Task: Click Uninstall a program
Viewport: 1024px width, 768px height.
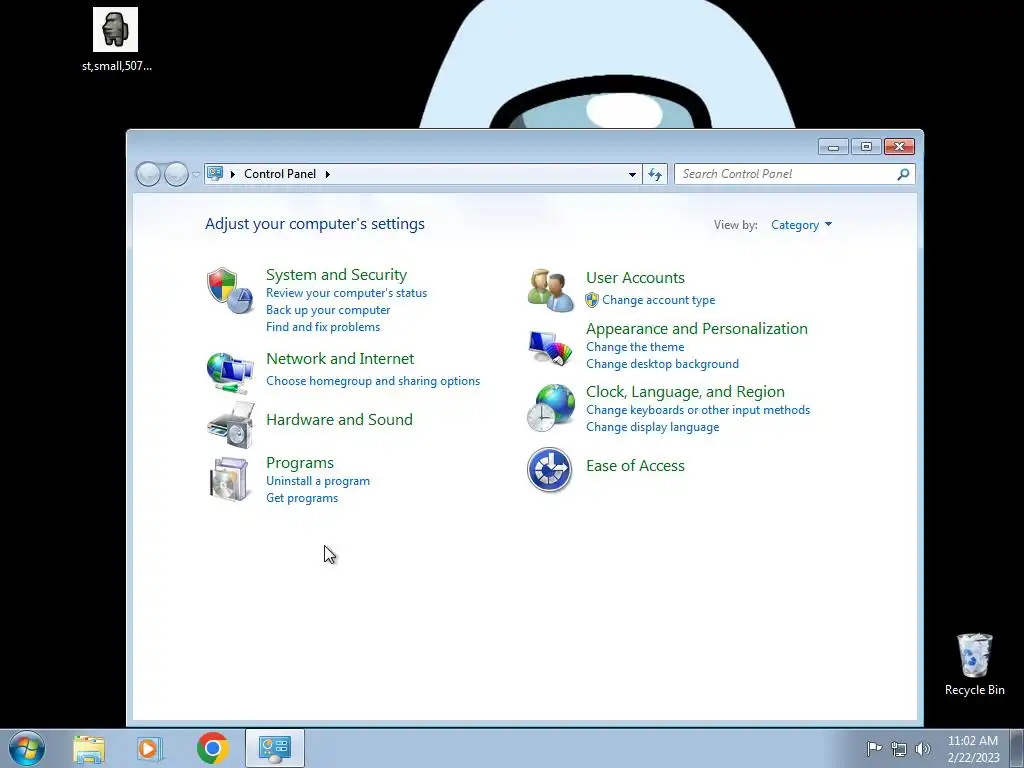Action: click(317, 481)
